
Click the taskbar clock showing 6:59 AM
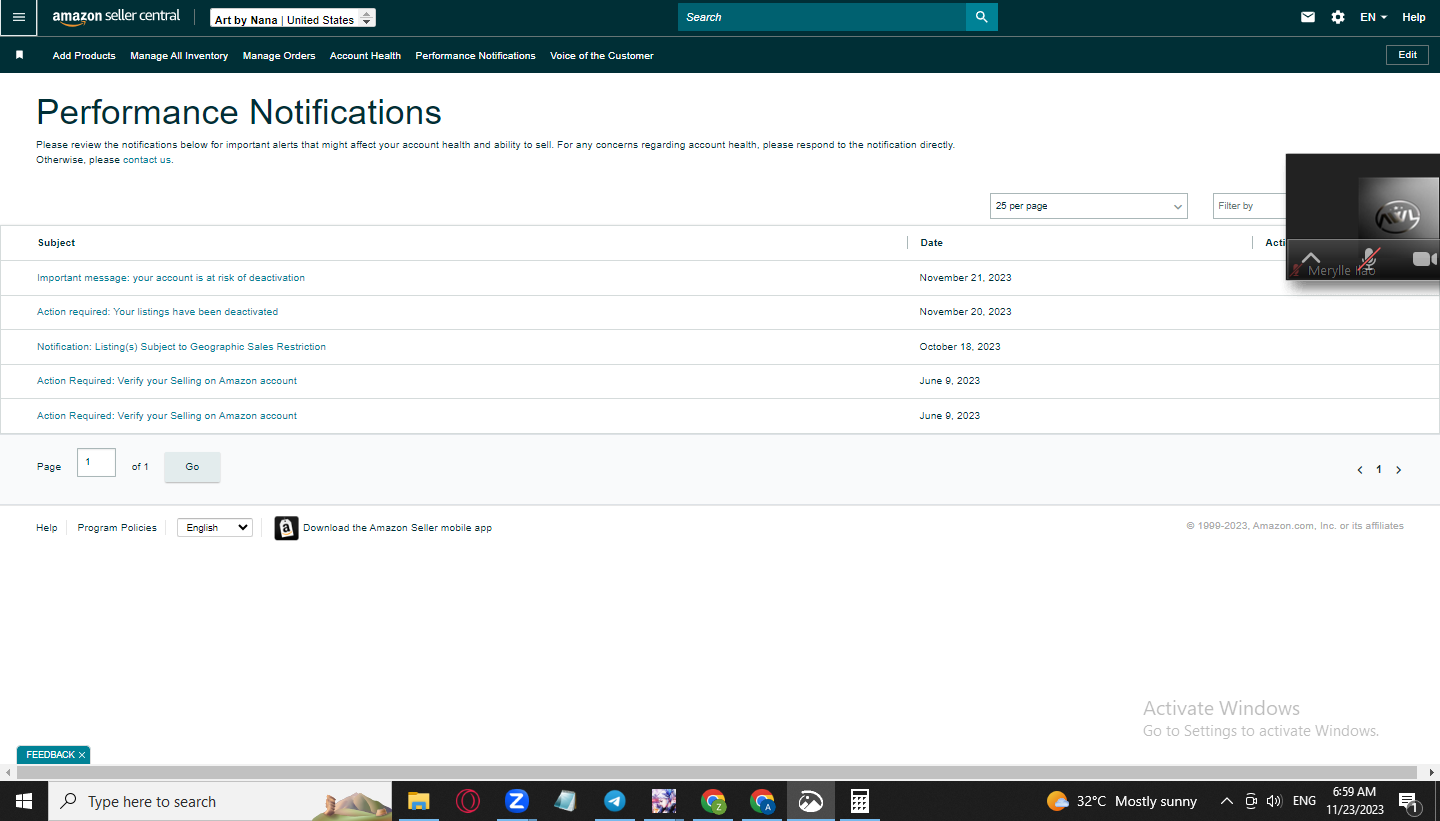pyautogui.click(x=1355, y=801)
